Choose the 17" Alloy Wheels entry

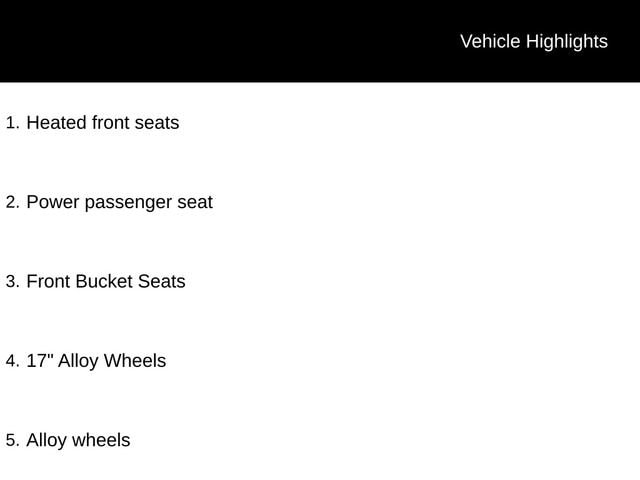96,360
